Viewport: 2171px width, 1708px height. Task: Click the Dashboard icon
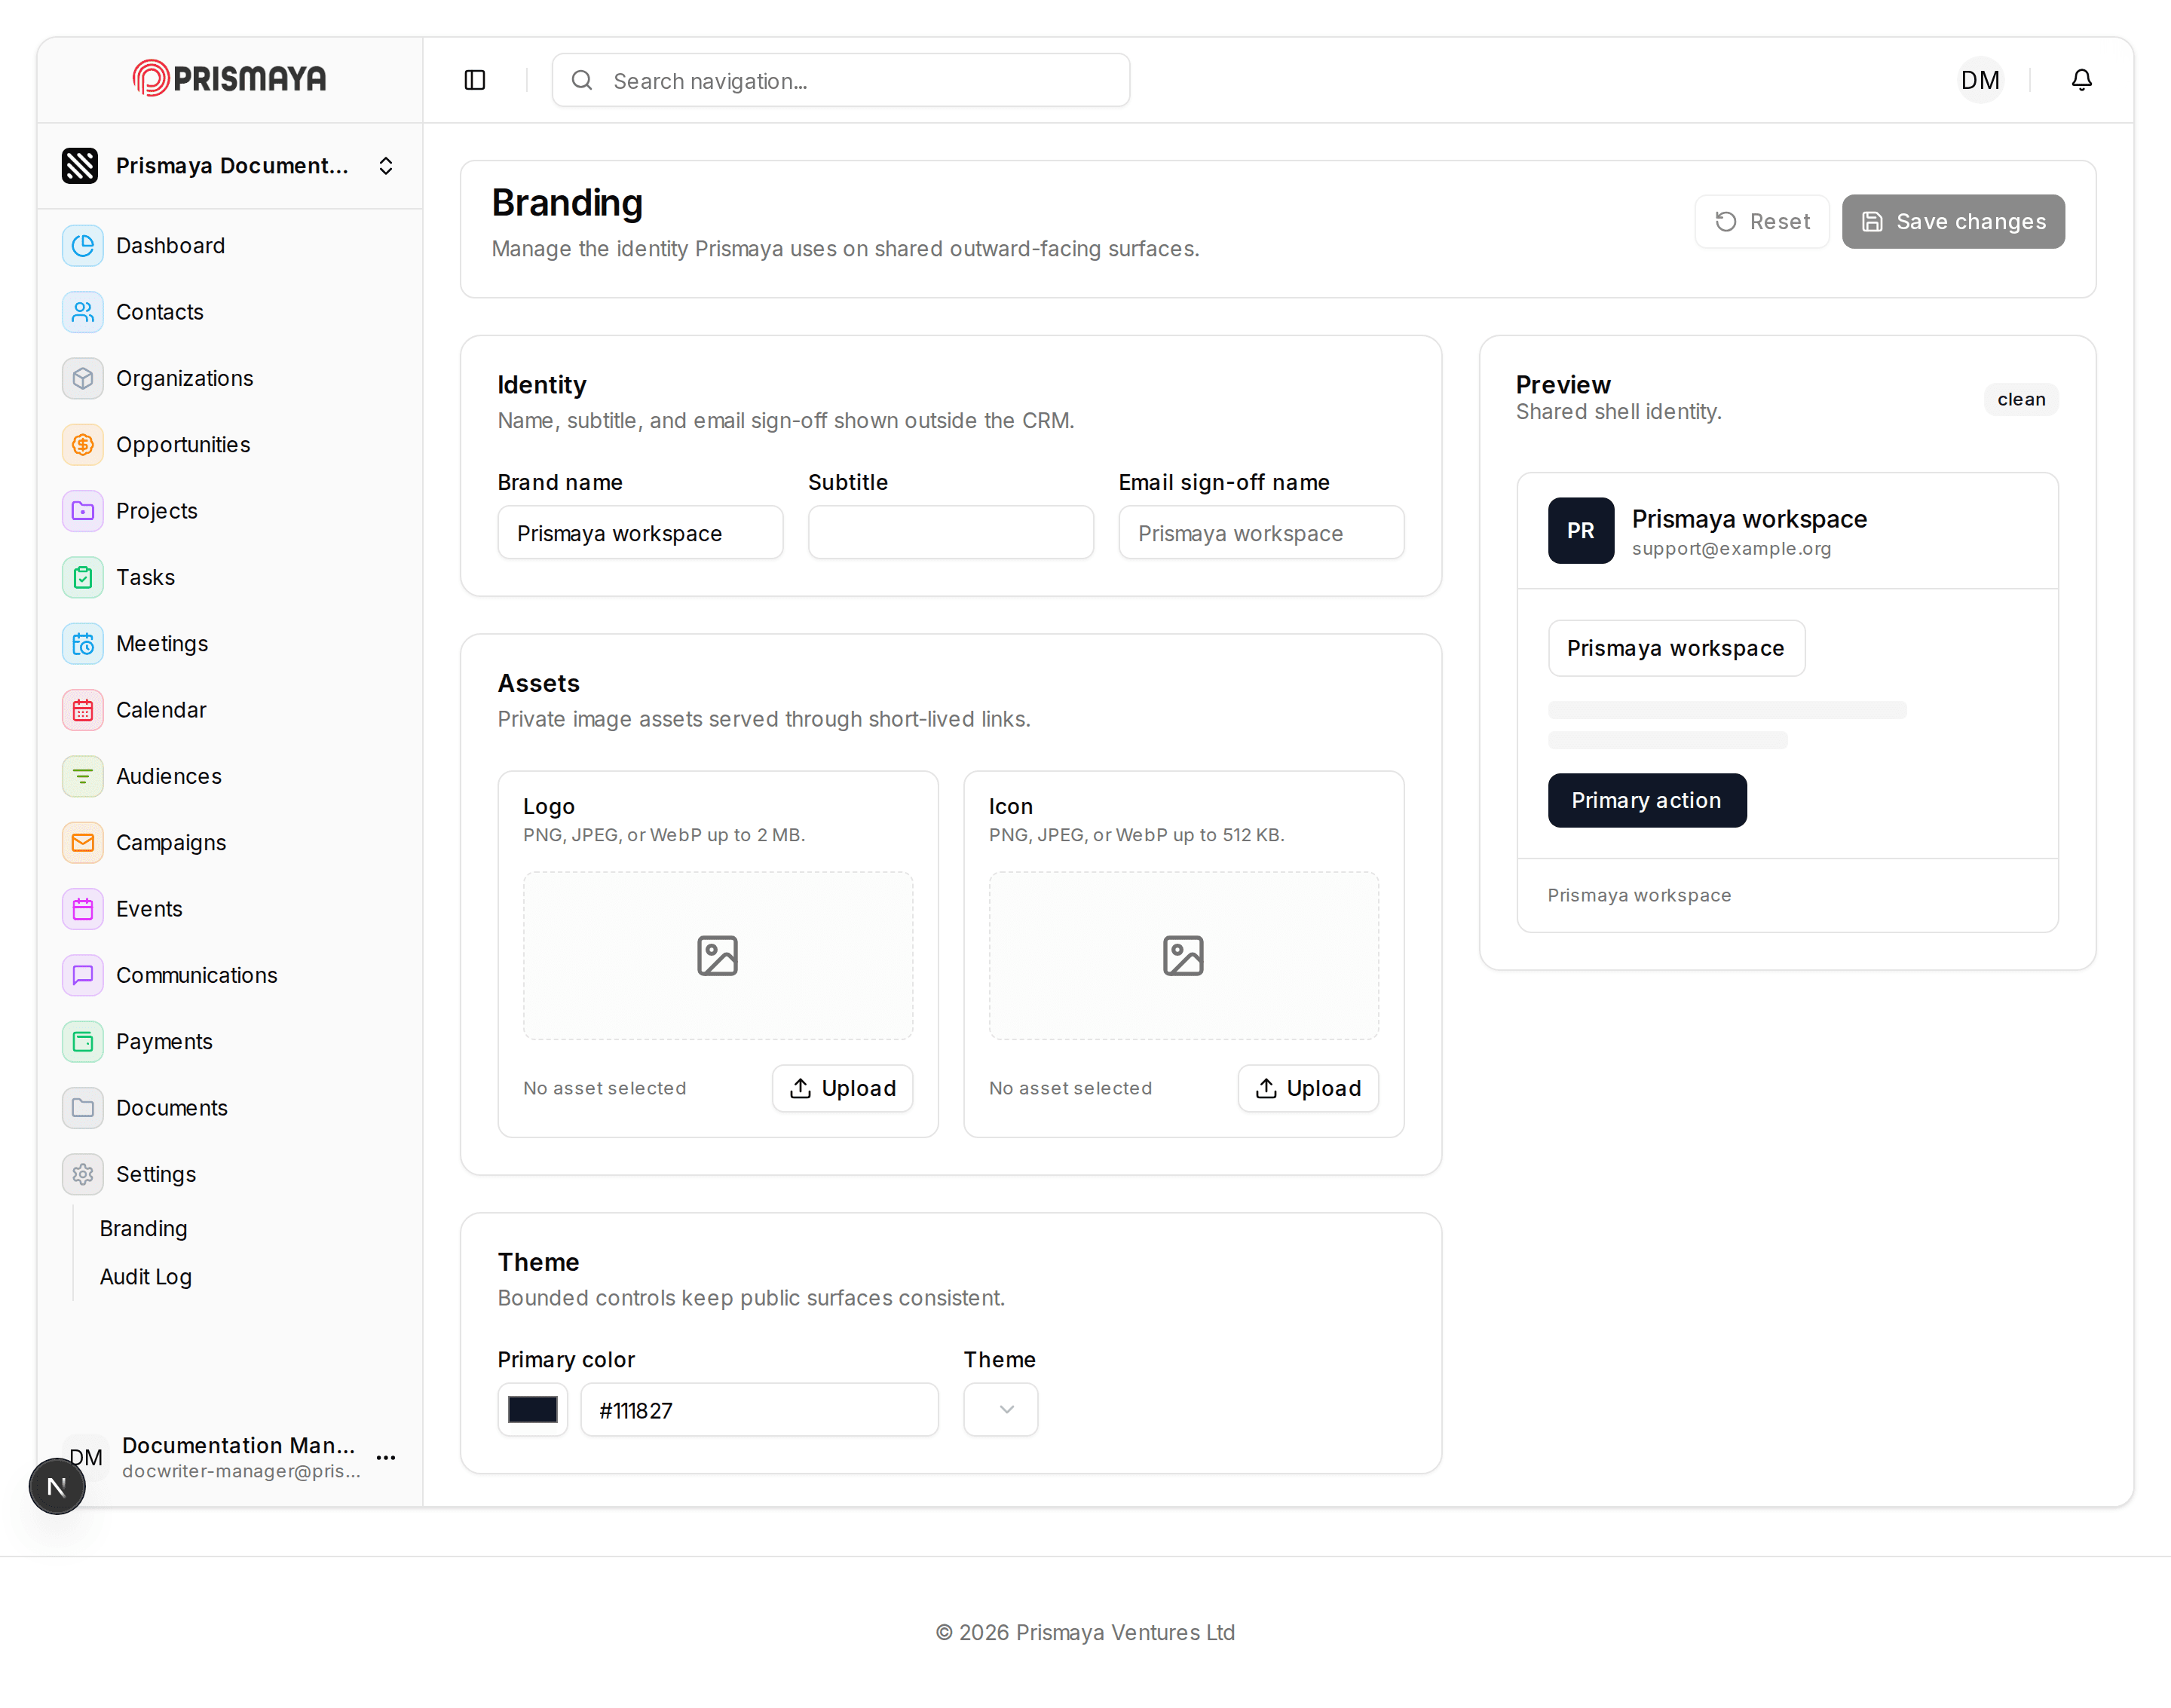pyautogui.click(x=83, y=246)
